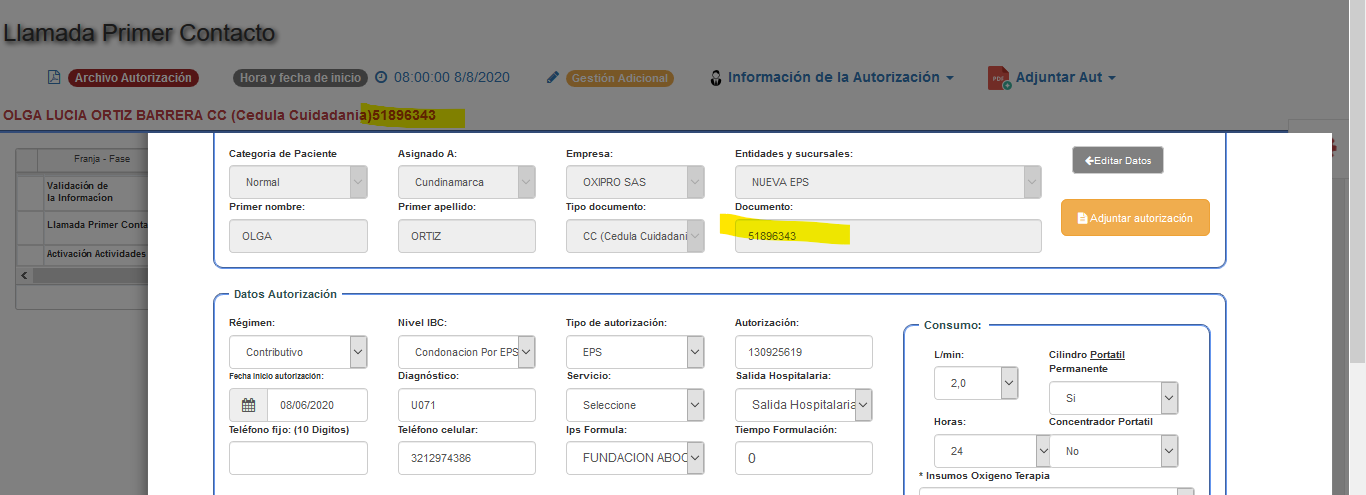The width and height of the screenshot is (1366, 495).
Task: Click the person icon by Información de la Autorización
Action: click(x=715, y=78)
